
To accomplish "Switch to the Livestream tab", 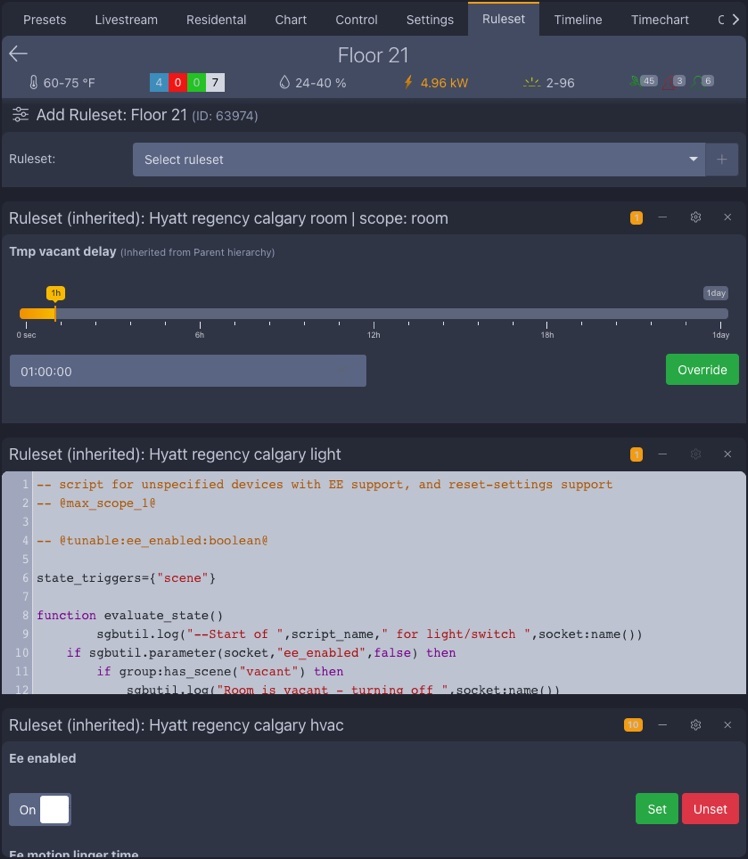I will [126, 20].
